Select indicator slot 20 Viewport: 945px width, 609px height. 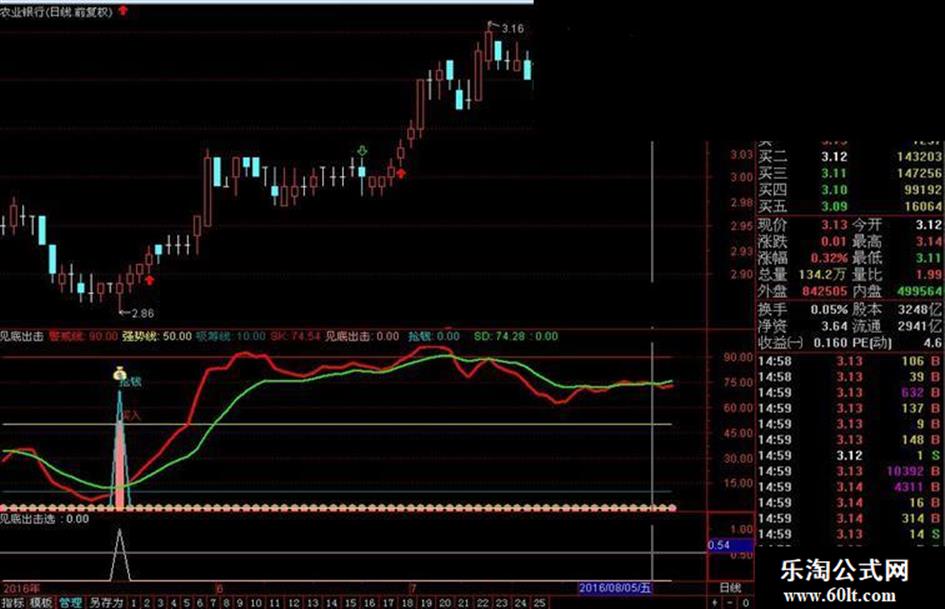445,602
